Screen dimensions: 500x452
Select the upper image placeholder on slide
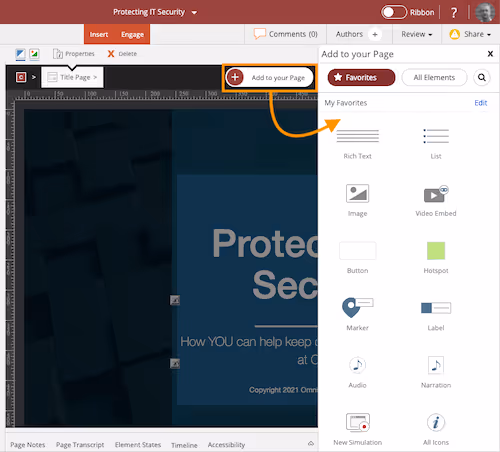pos(175,300)
